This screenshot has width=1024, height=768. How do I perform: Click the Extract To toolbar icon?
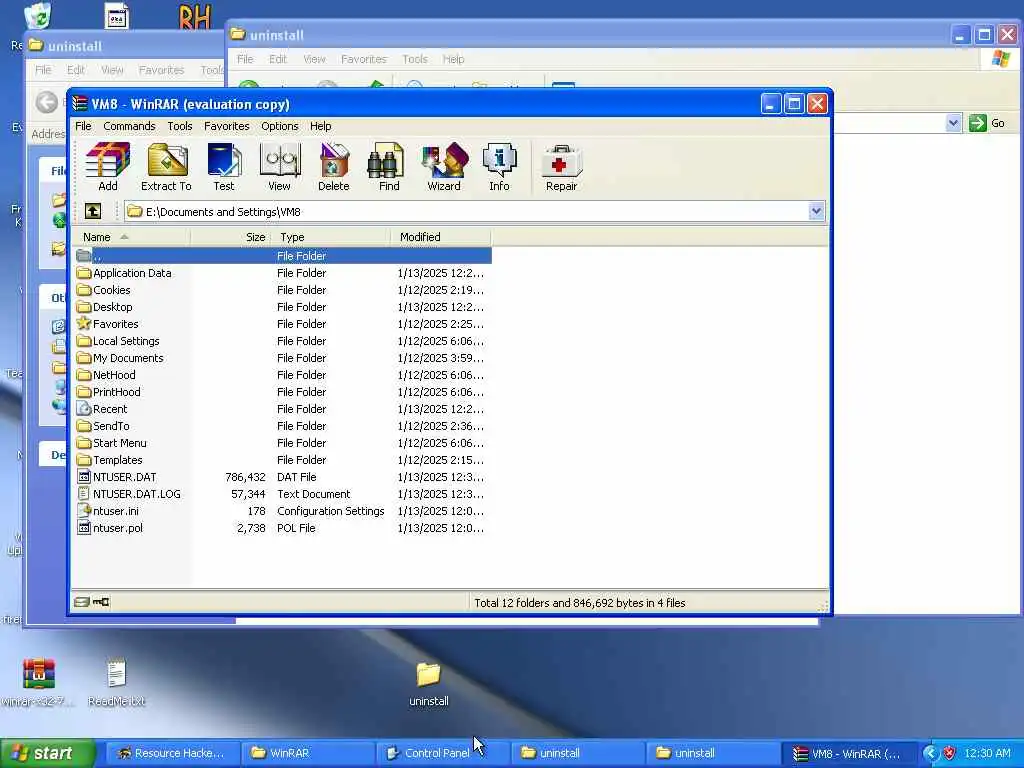[167, 167]
